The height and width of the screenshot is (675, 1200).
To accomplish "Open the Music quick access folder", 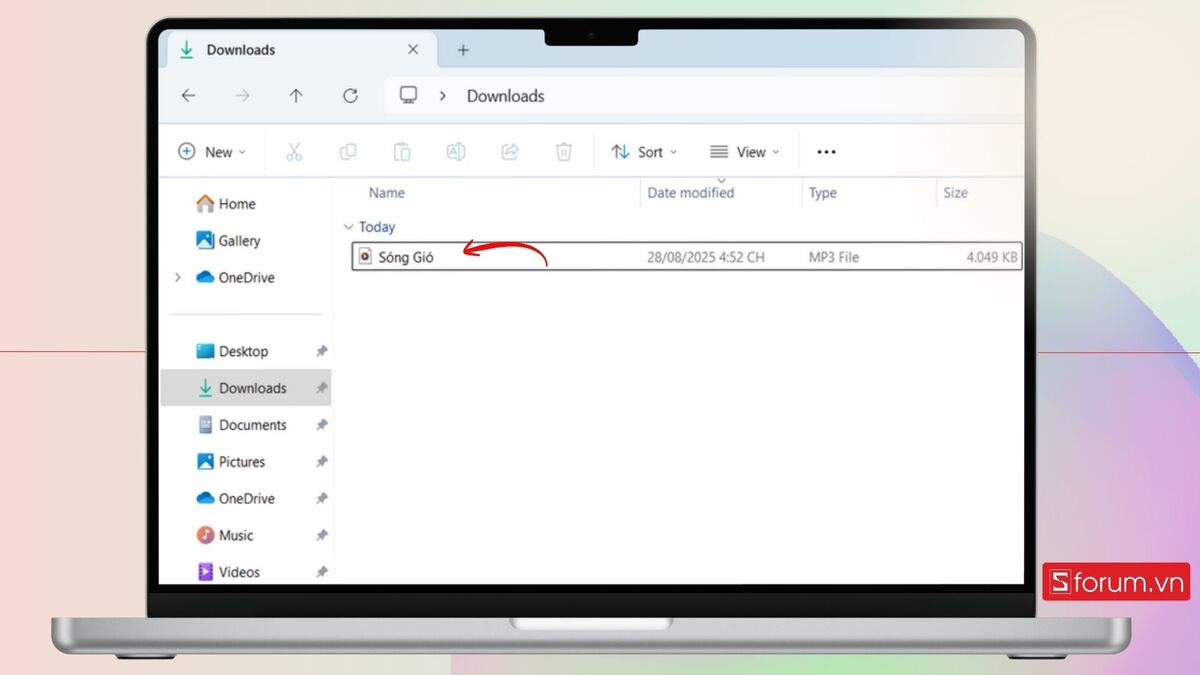I will pyautogui.click(x=225, y=535).
